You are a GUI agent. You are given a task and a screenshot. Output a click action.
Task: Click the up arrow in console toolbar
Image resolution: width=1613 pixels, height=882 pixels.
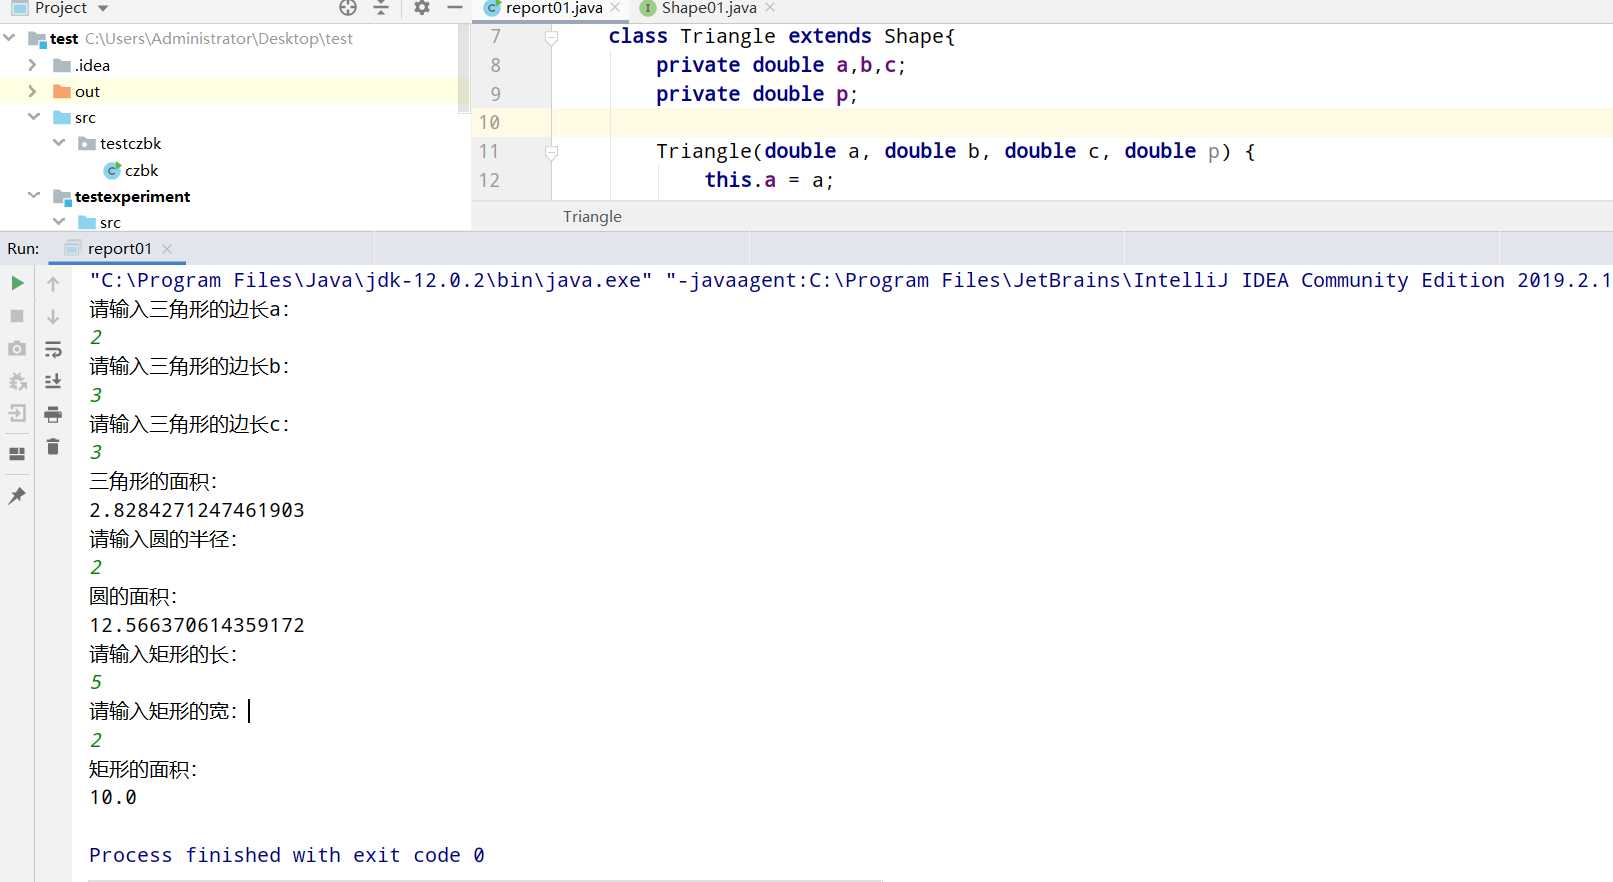point(53,284)
